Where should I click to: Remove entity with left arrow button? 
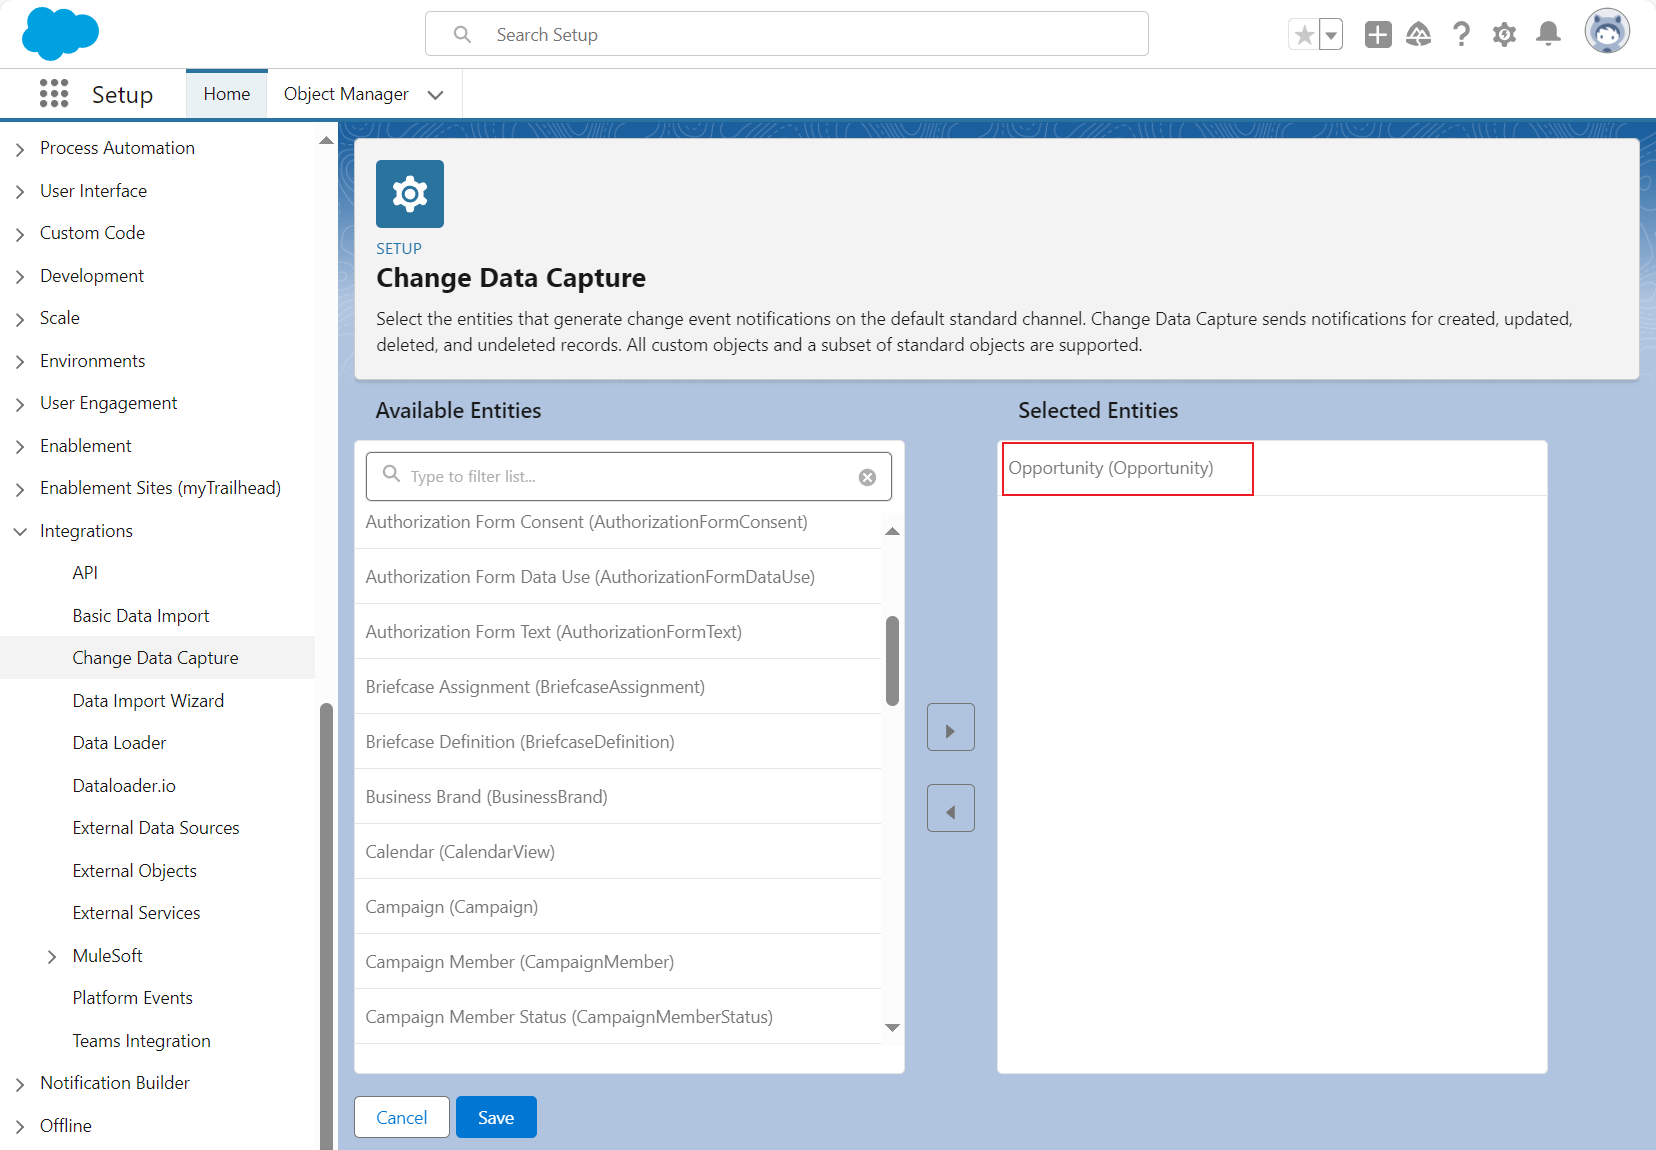(950, 808)
